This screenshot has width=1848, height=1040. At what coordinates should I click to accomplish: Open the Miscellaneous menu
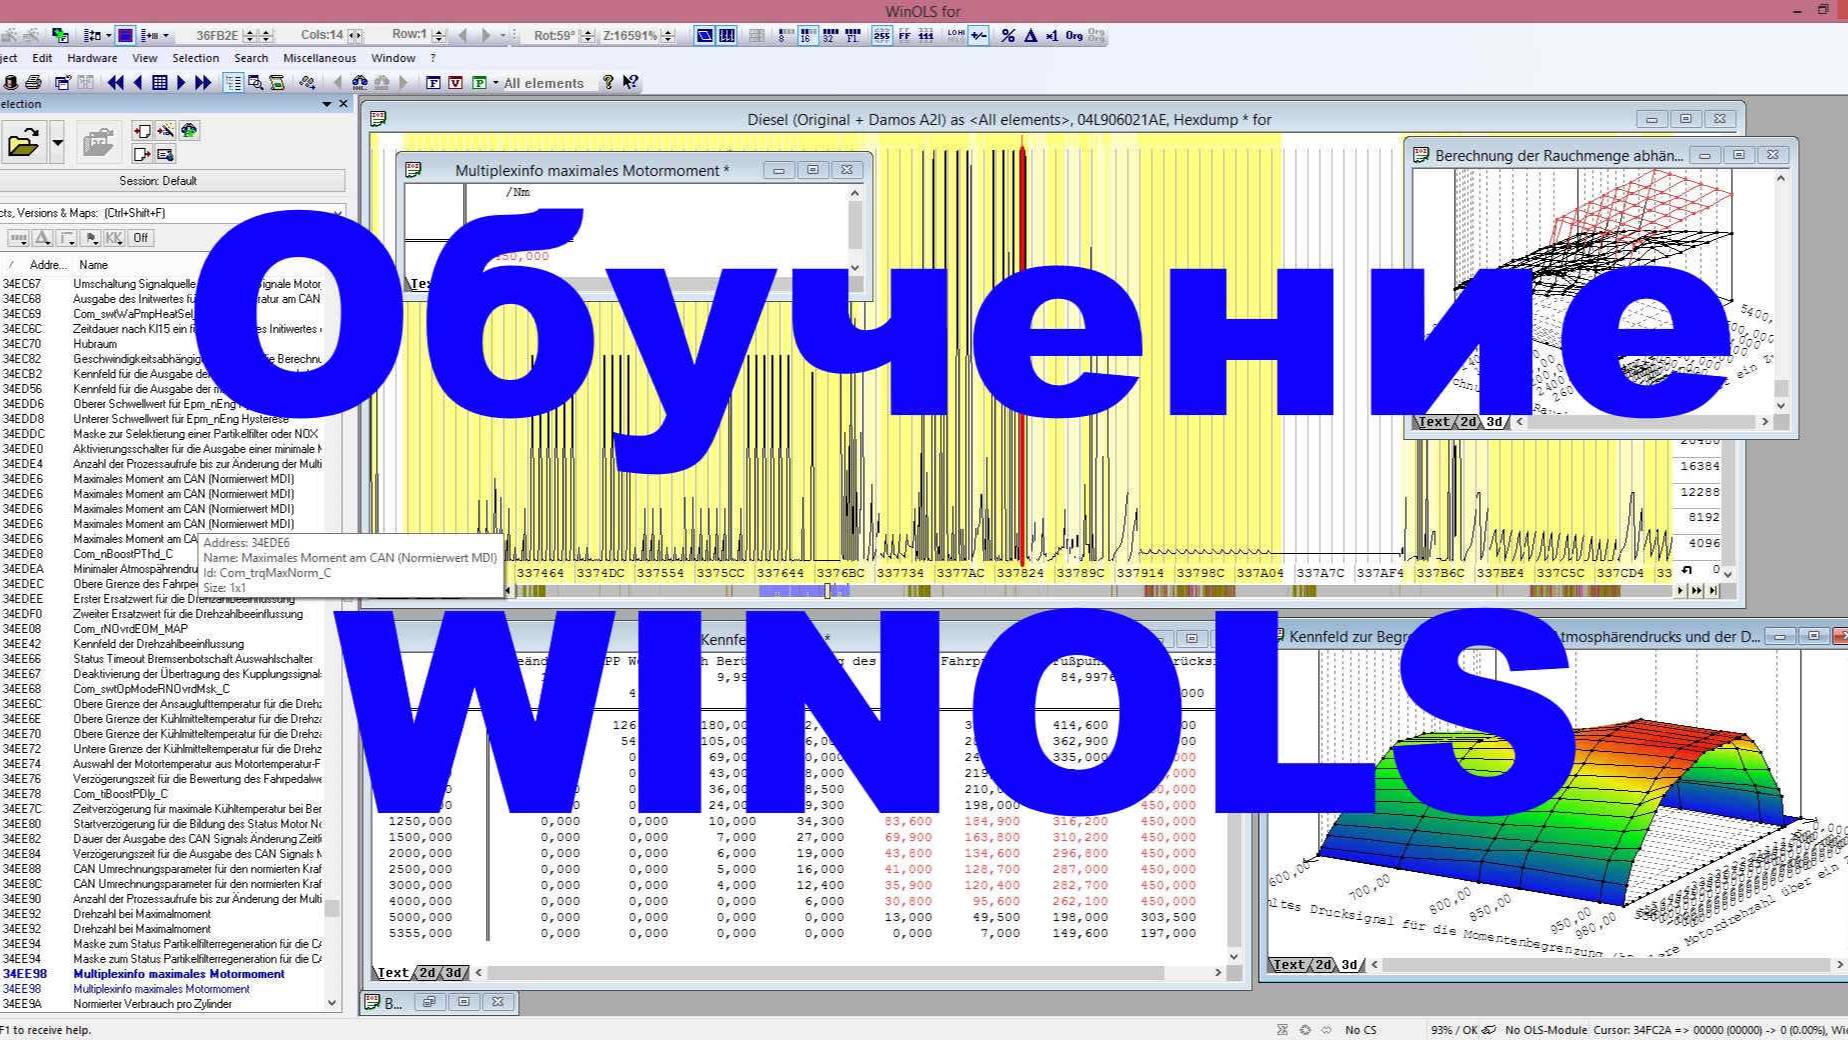pyautogui.click(x=319, y=58)
